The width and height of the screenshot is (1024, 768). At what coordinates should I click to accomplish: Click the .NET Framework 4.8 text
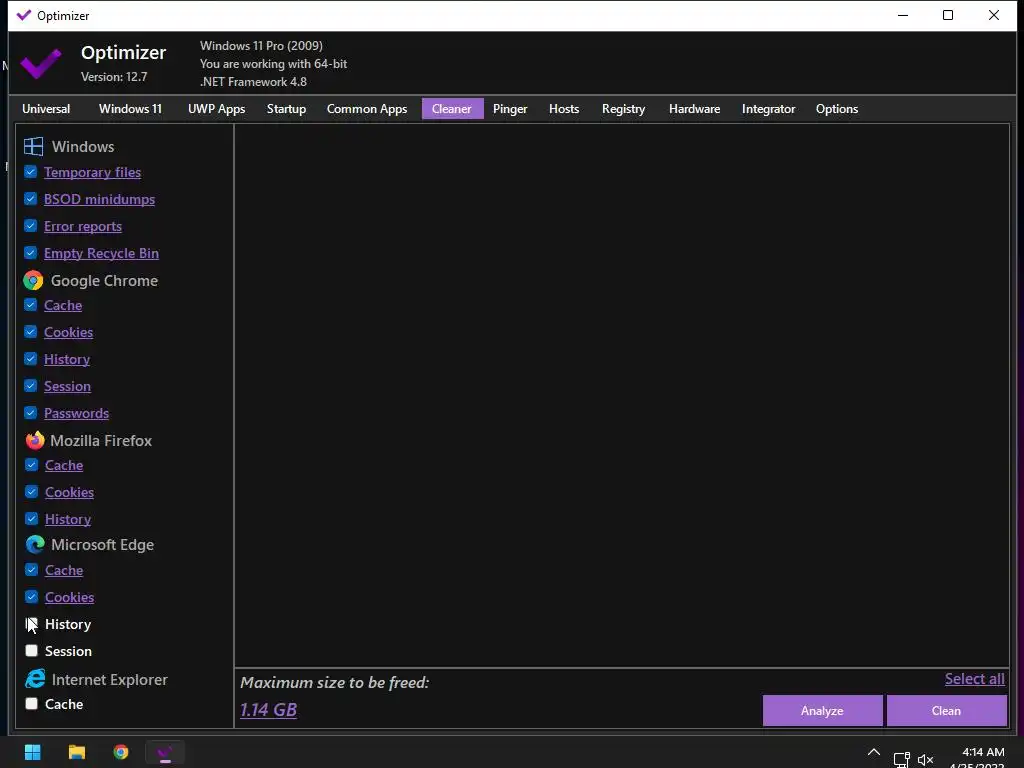click(253, 82)
